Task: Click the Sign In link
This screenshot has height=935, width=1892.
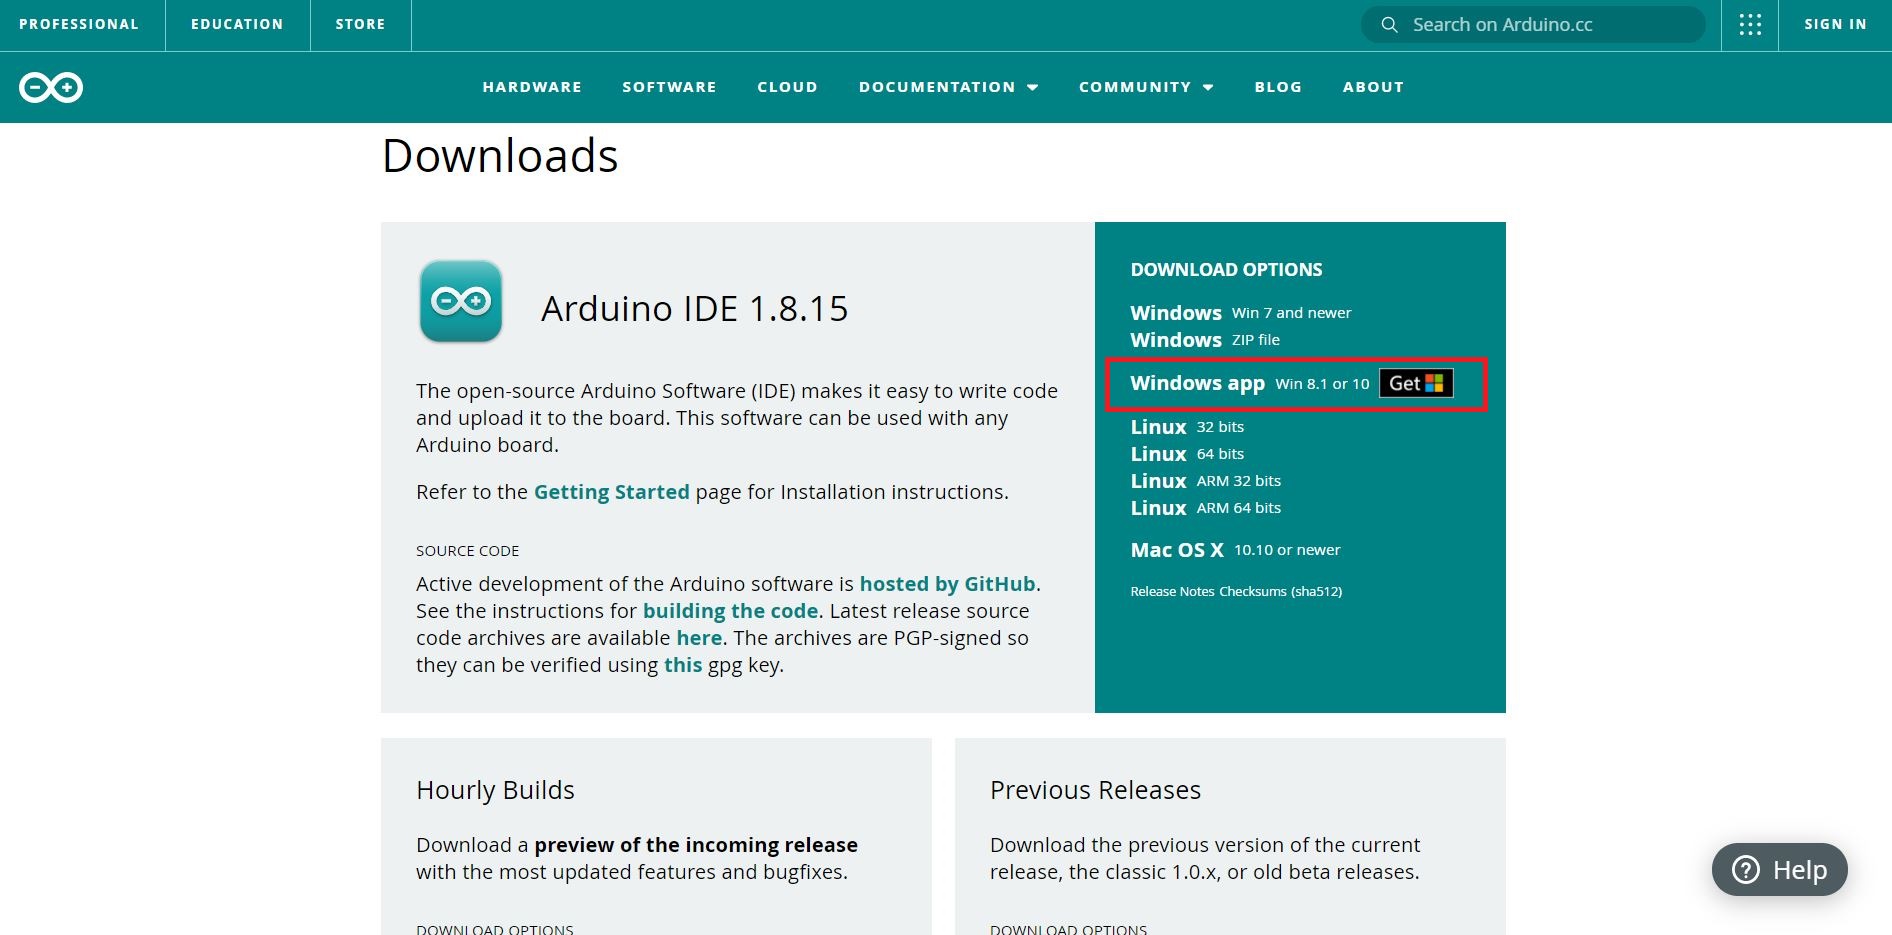Action: pos(1835,24)
